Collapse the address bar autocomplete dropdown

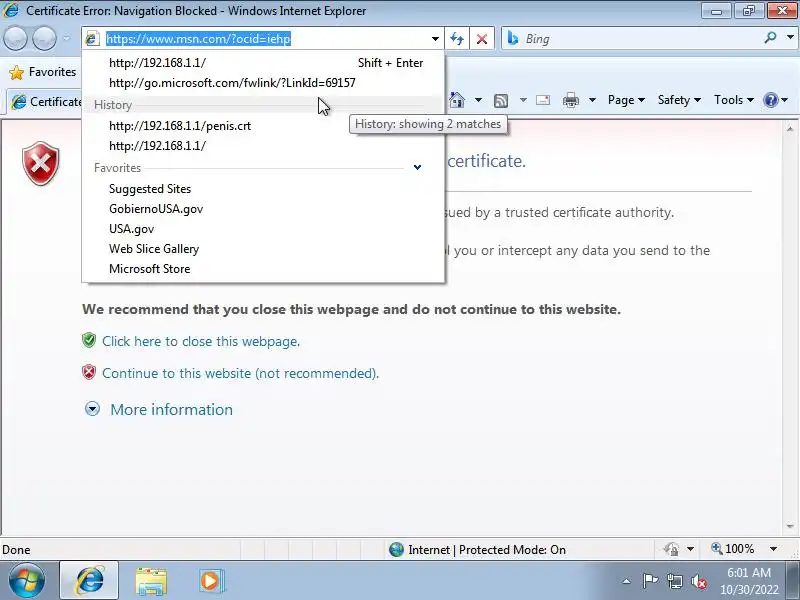tap(435, 39)
